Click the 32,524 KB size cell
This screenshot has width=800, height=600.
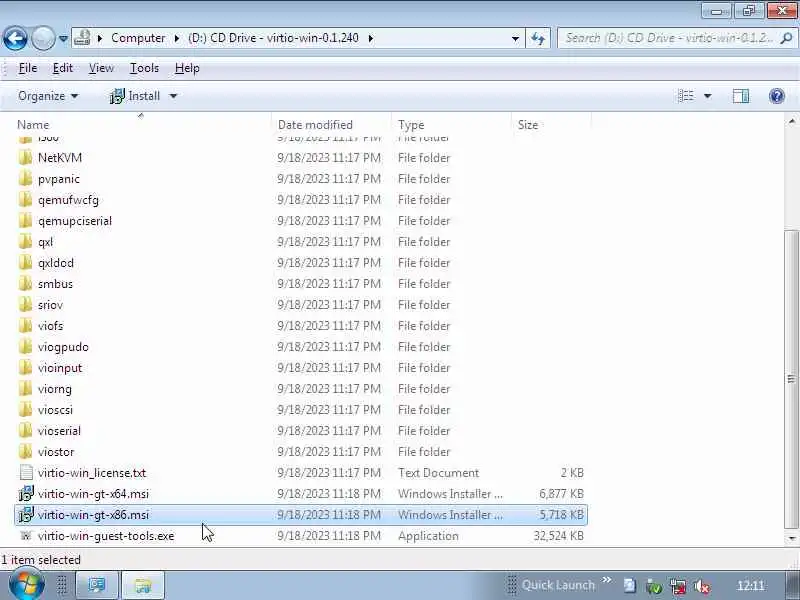pos(558,536)
